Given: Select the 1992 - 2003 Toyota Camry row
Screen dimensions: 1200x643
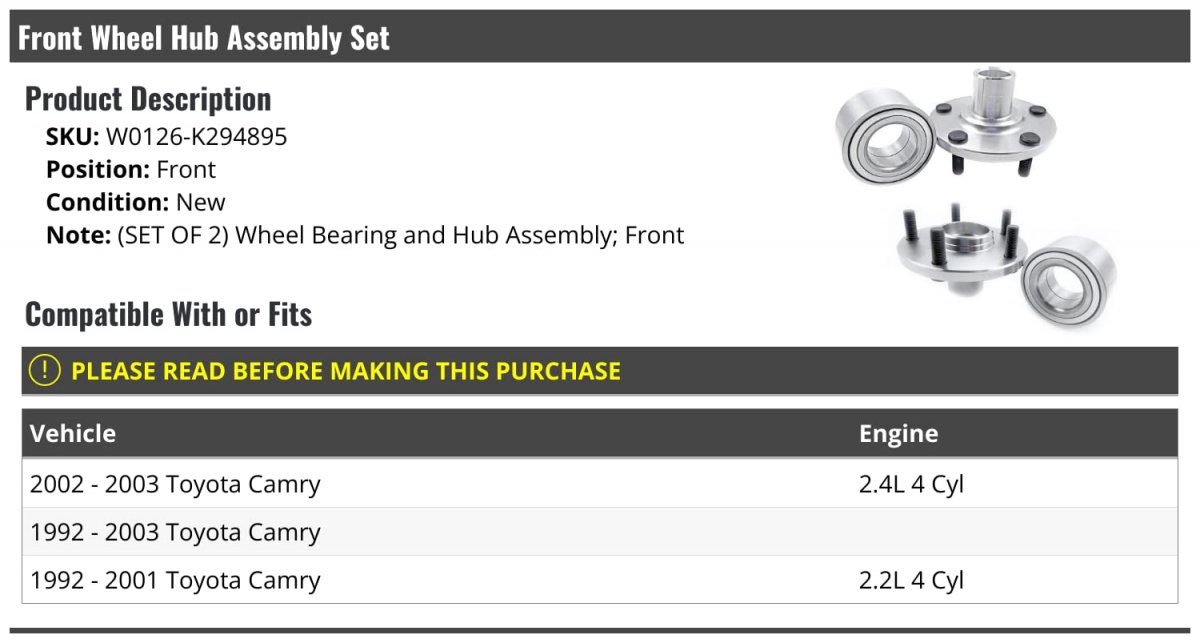Looking at the screenshot, I should [x=600, y=532].
